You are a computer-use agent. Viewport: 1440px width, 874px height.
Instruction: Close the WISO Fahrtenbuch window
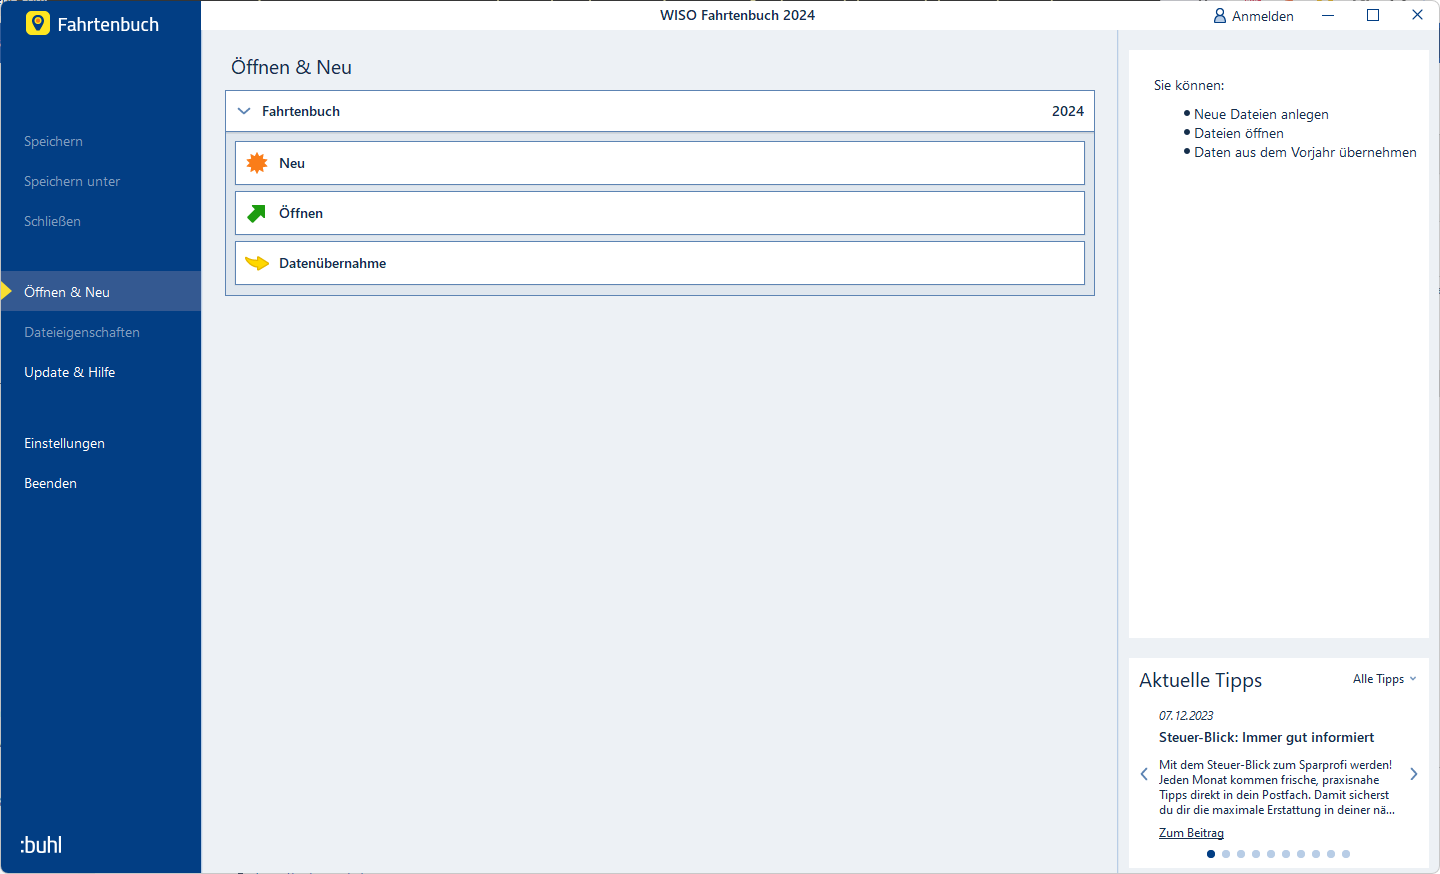click(x=1417, y=15)
